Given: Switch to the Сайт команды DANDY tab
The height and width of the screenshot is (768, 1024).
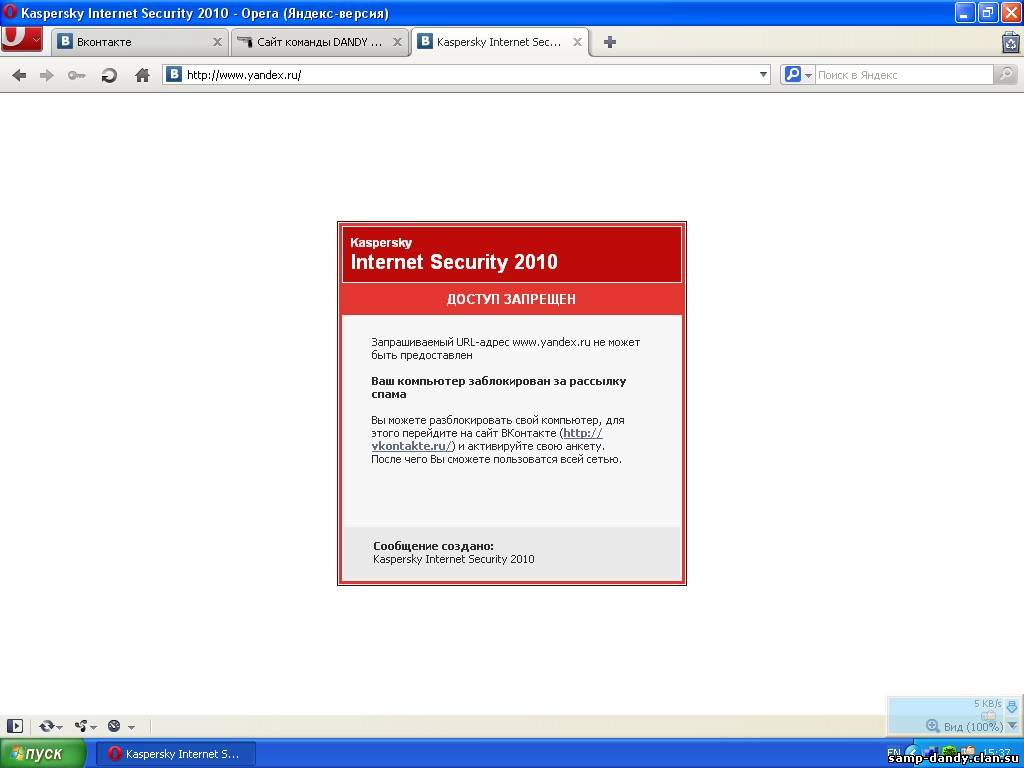Looking at the screenshot, I should tap(320, 42).
